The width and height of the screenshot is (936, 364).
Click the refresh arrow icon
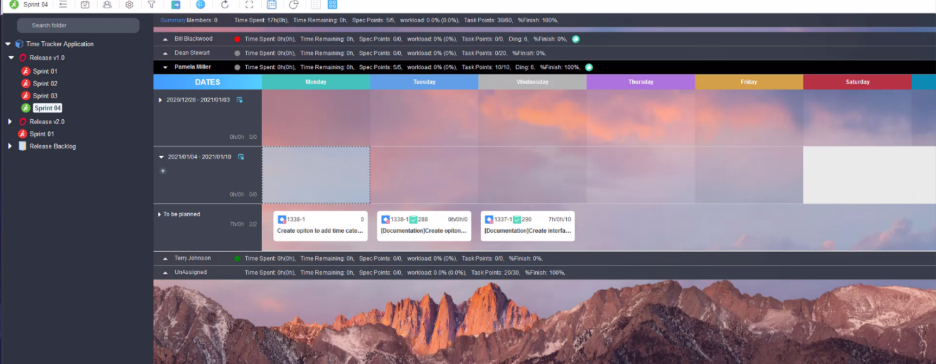point(224,5)
